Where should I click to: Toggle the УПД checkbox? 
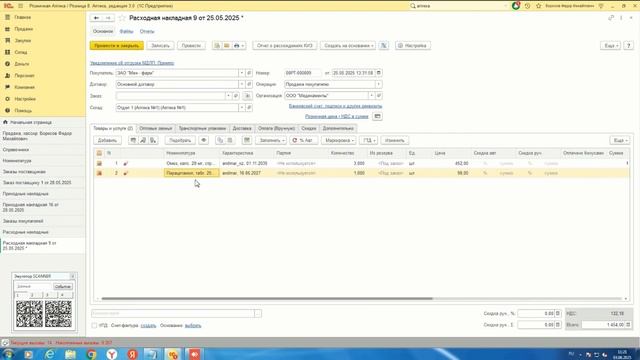click(x=94, y=326)
